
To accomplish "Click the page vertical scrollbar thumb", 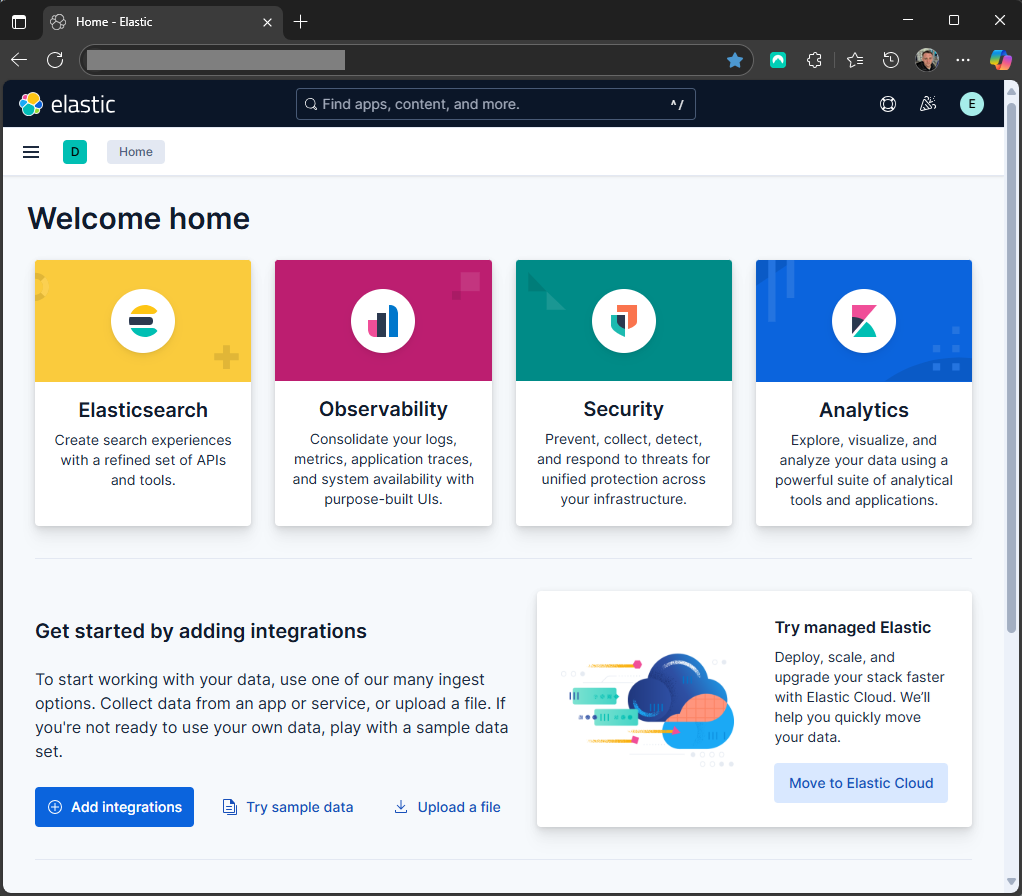I will pos(1011,368).
